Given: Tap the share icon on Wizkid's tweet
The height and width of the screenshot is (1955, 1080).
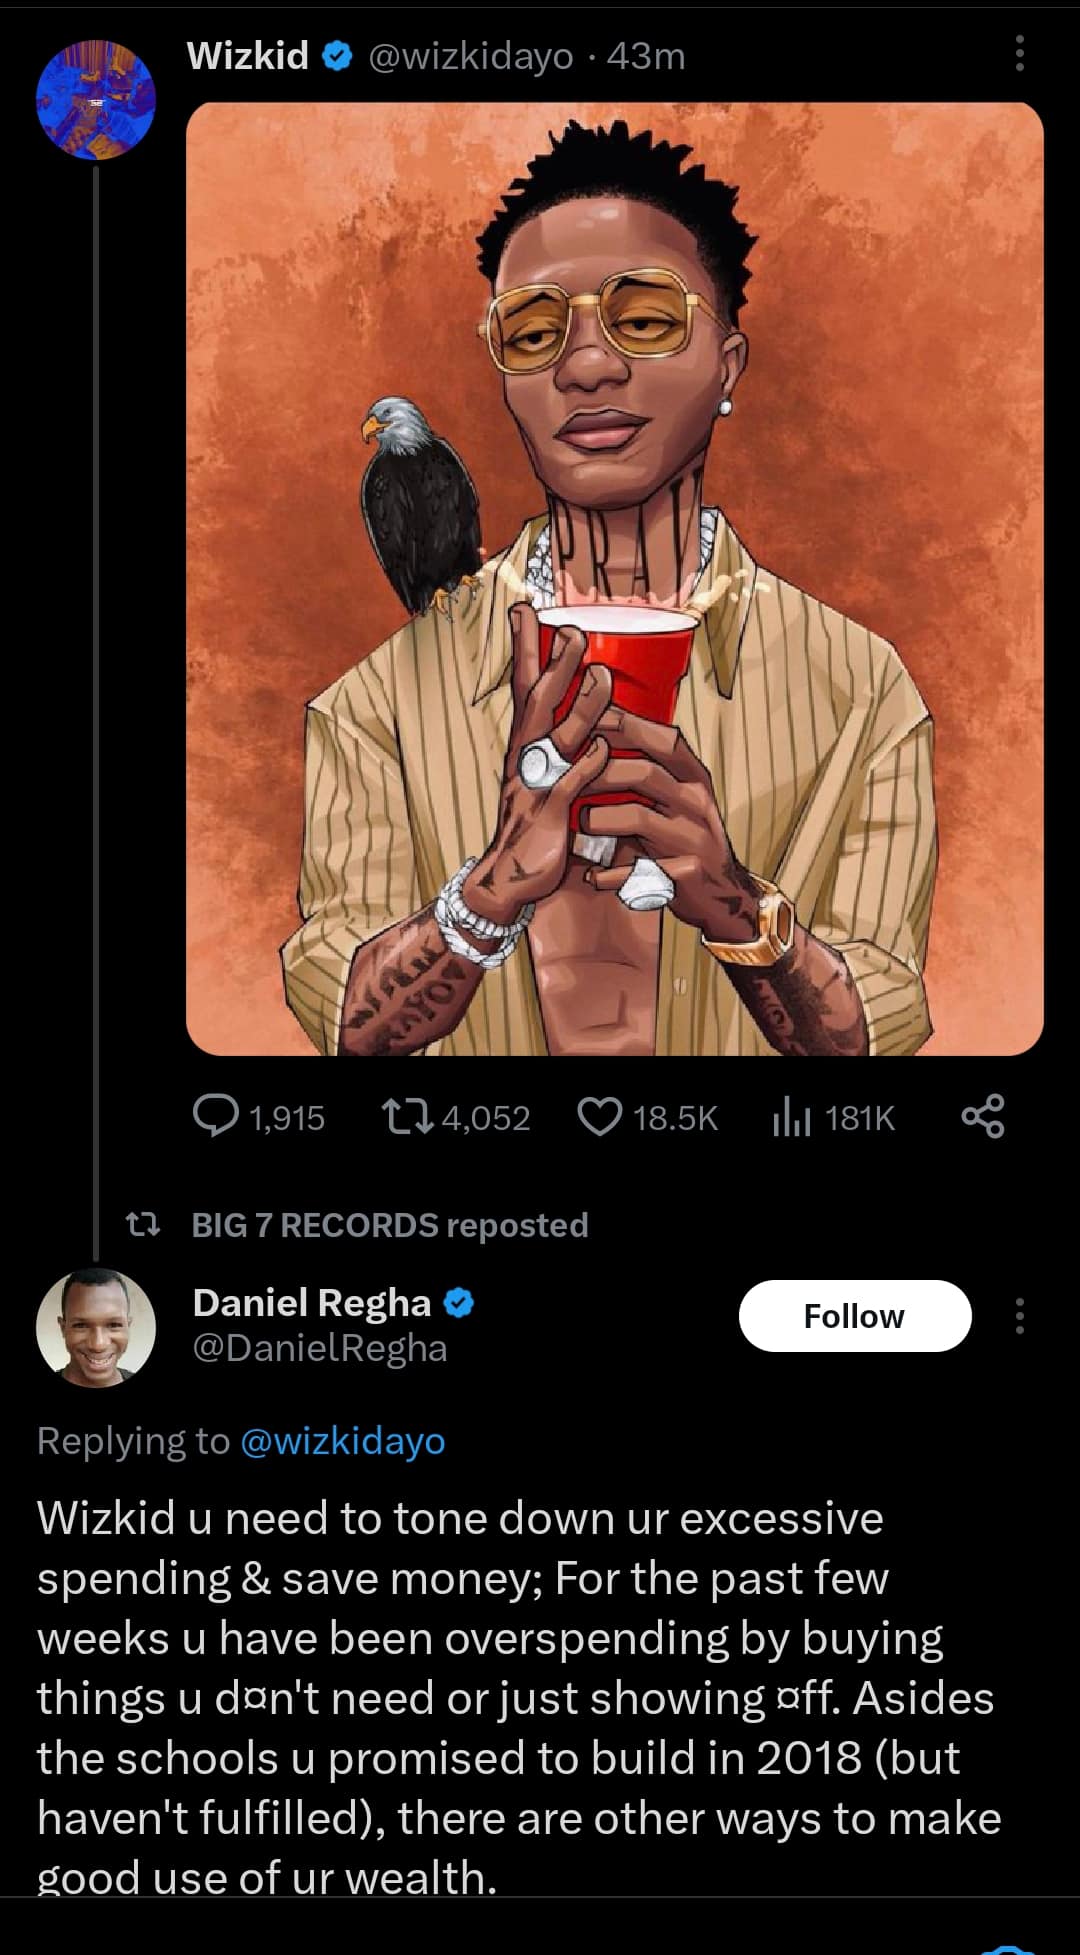Looking at the screenshot, I should (983, 1116).
